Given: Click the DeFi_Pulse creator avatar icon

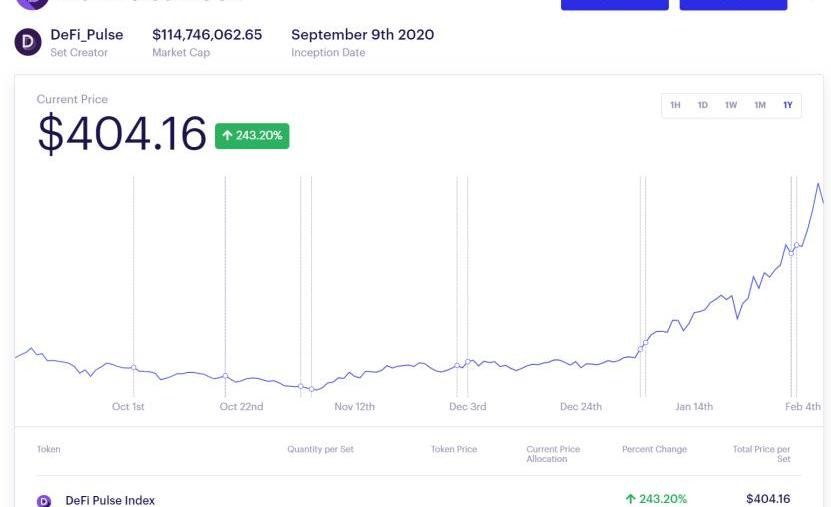Looking at the screenshot, I should click(x=28, y=42).
